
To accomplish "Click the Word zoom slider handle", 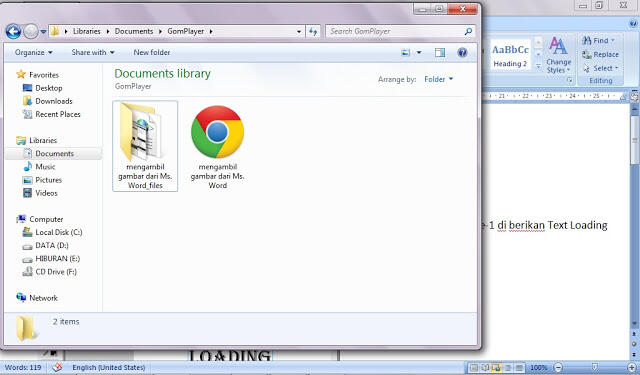I will pos(595,367).
